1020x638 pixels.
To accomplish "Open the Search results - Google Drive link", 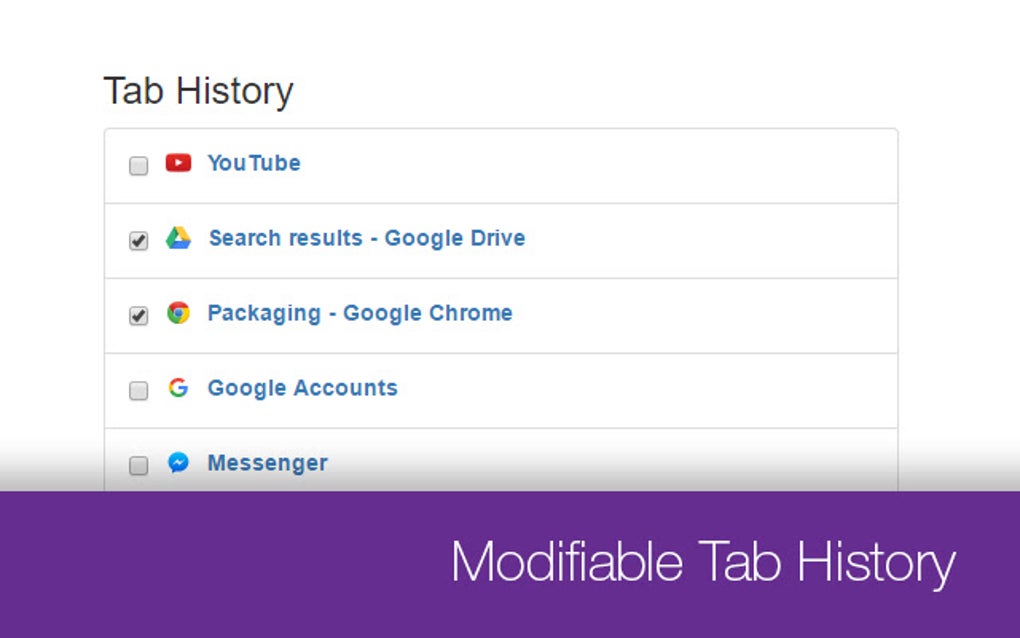I will [x=366, y=238].
